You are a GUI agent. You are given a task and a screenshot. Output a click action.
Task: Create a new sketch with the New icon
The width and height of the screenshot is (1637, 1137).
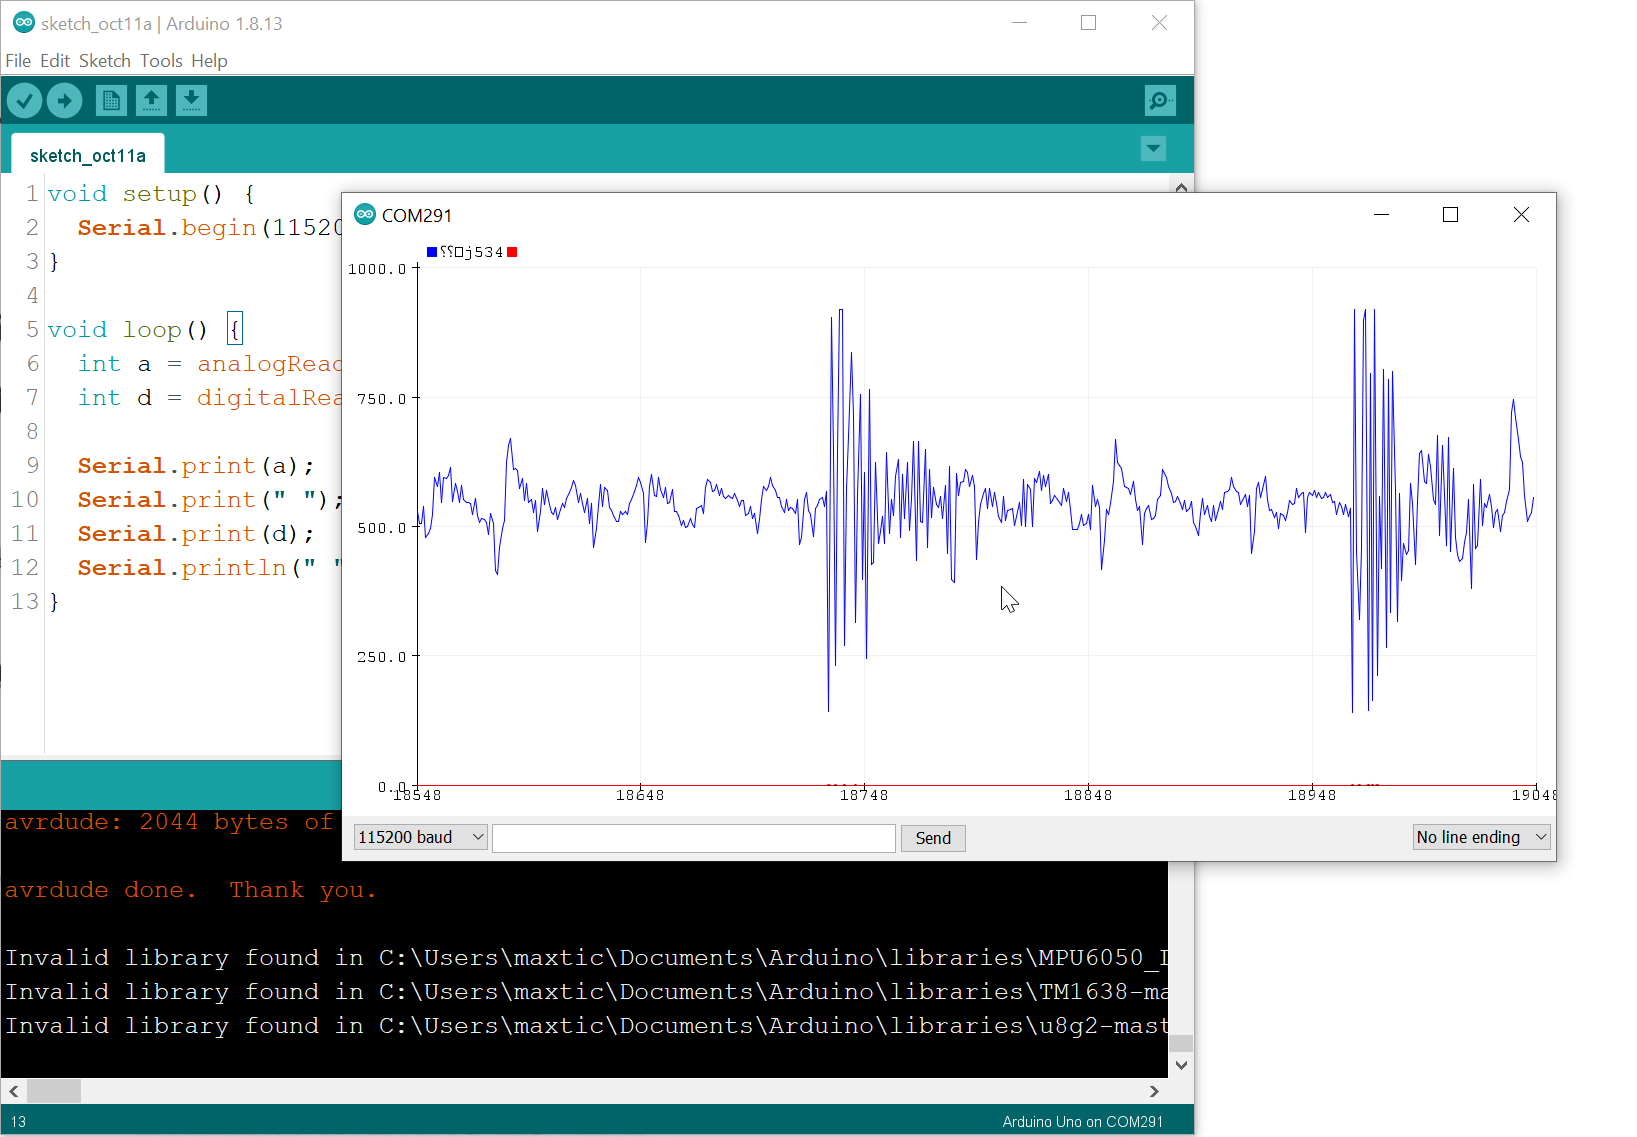point(111,100)
